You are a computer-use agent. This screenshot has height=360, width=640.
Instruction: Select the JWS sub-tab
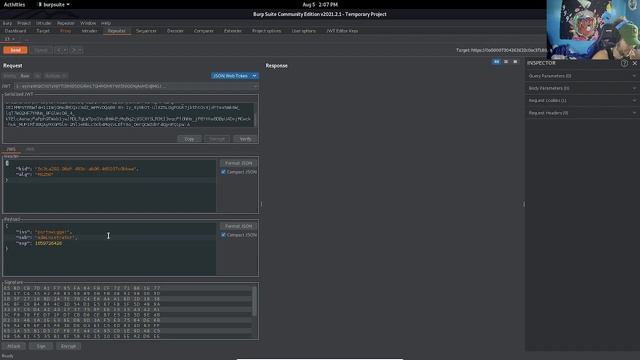[x=11, y=149]
